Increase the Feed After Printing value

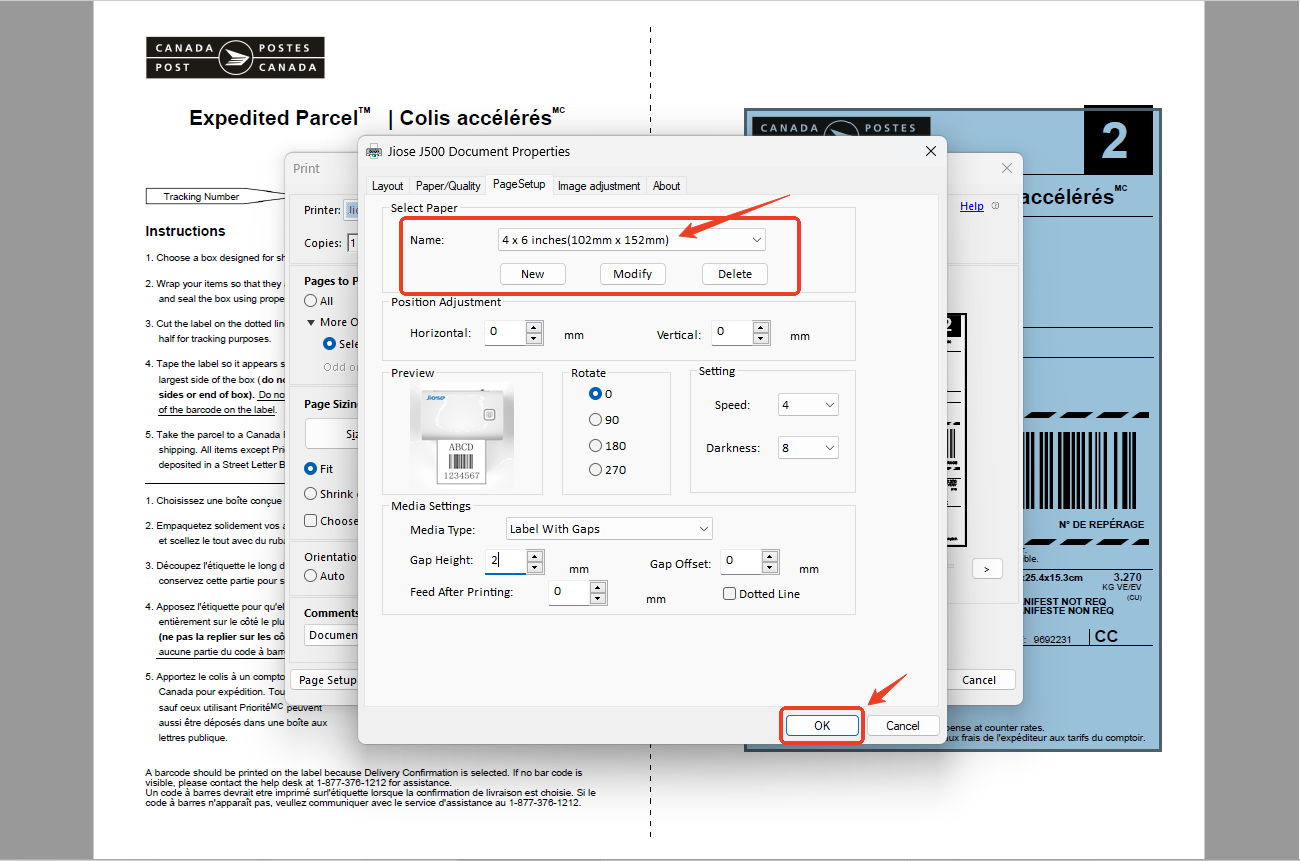(598, 586)
